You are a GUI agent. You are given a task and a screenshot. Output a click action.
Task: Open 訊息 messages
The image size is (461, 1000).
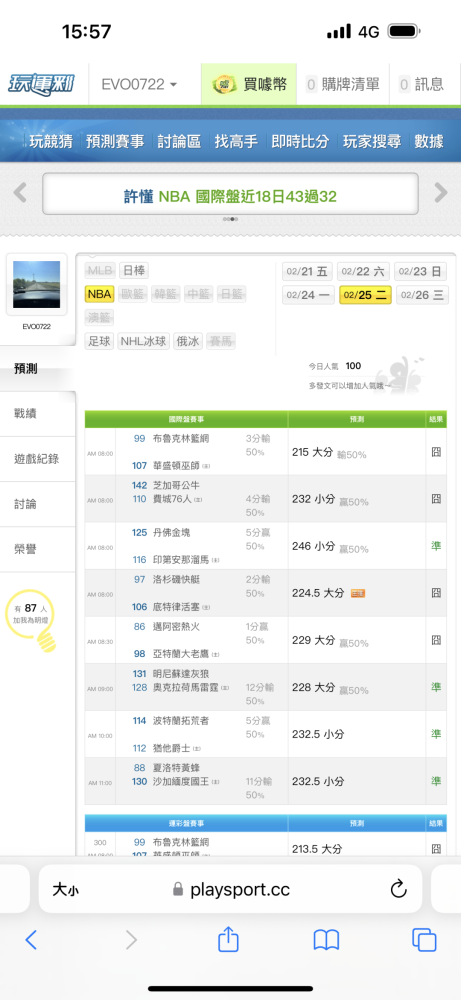click(421, 84)
